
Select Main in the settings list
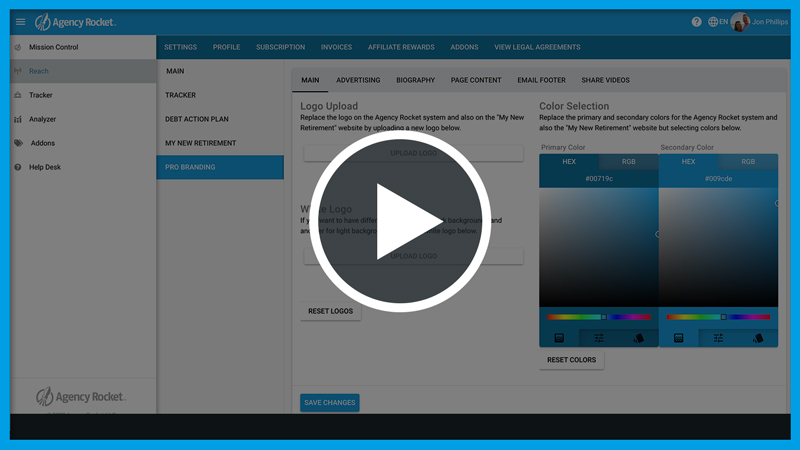220,71
